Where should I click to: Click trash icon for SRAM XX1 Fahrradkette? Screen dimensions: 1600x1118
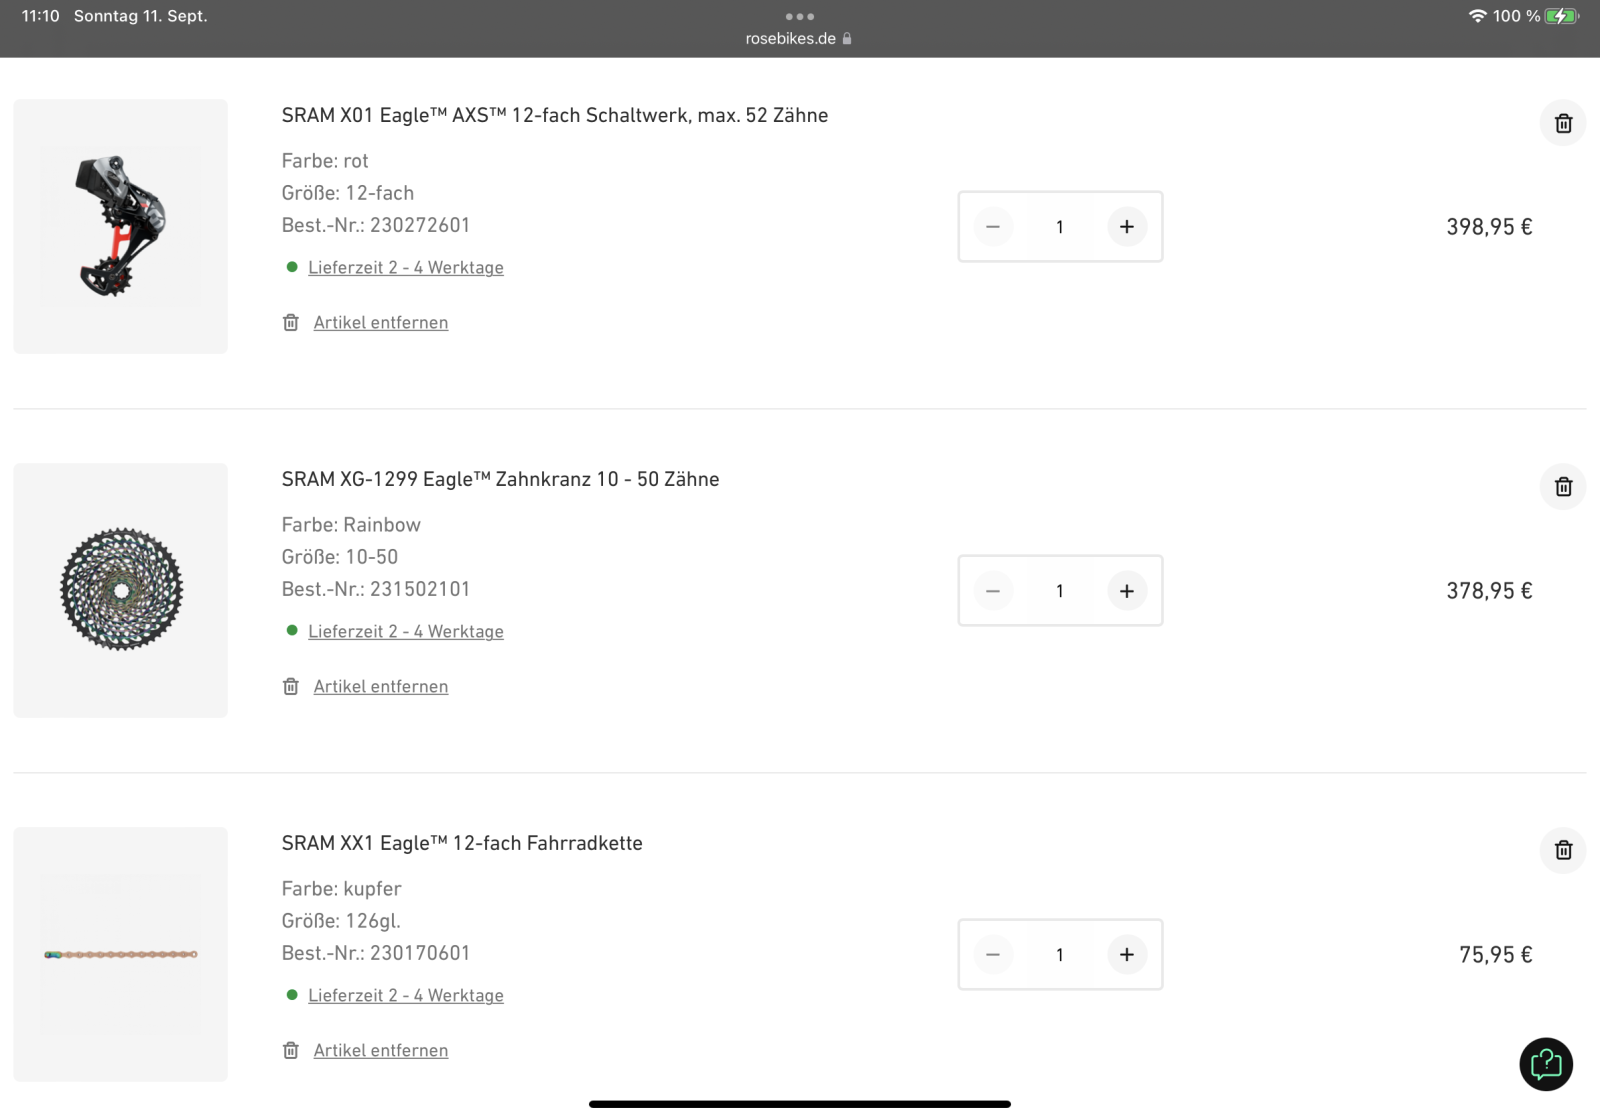(x=1563, y=850)
